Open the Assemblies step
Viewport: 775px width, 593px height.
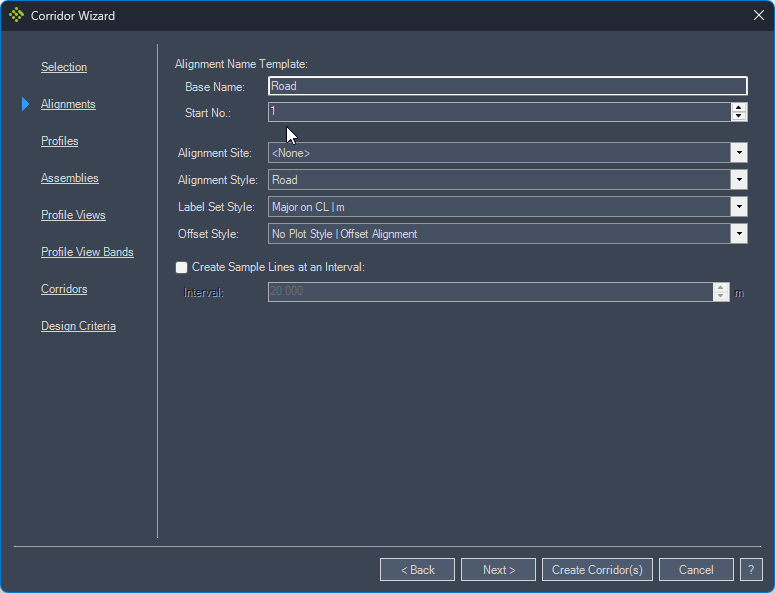[x=70, y=178]
